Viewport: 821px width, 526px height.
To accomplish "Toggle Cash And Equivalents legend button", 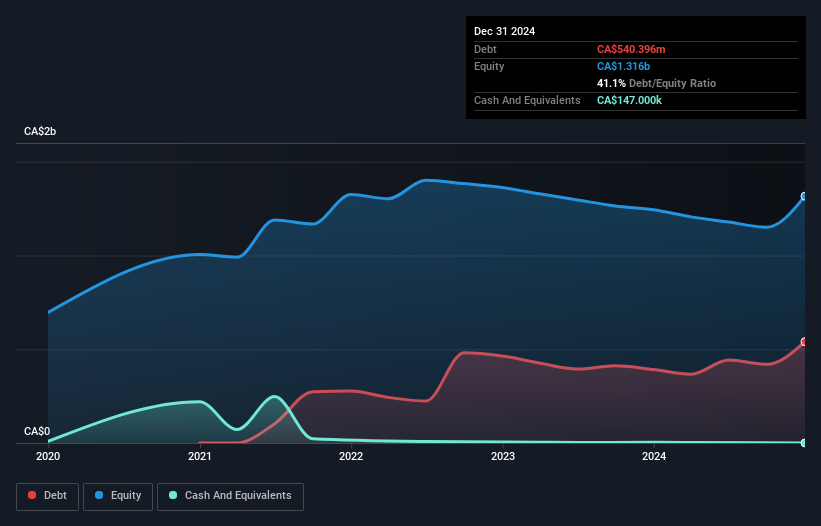I will click(230, 496).
